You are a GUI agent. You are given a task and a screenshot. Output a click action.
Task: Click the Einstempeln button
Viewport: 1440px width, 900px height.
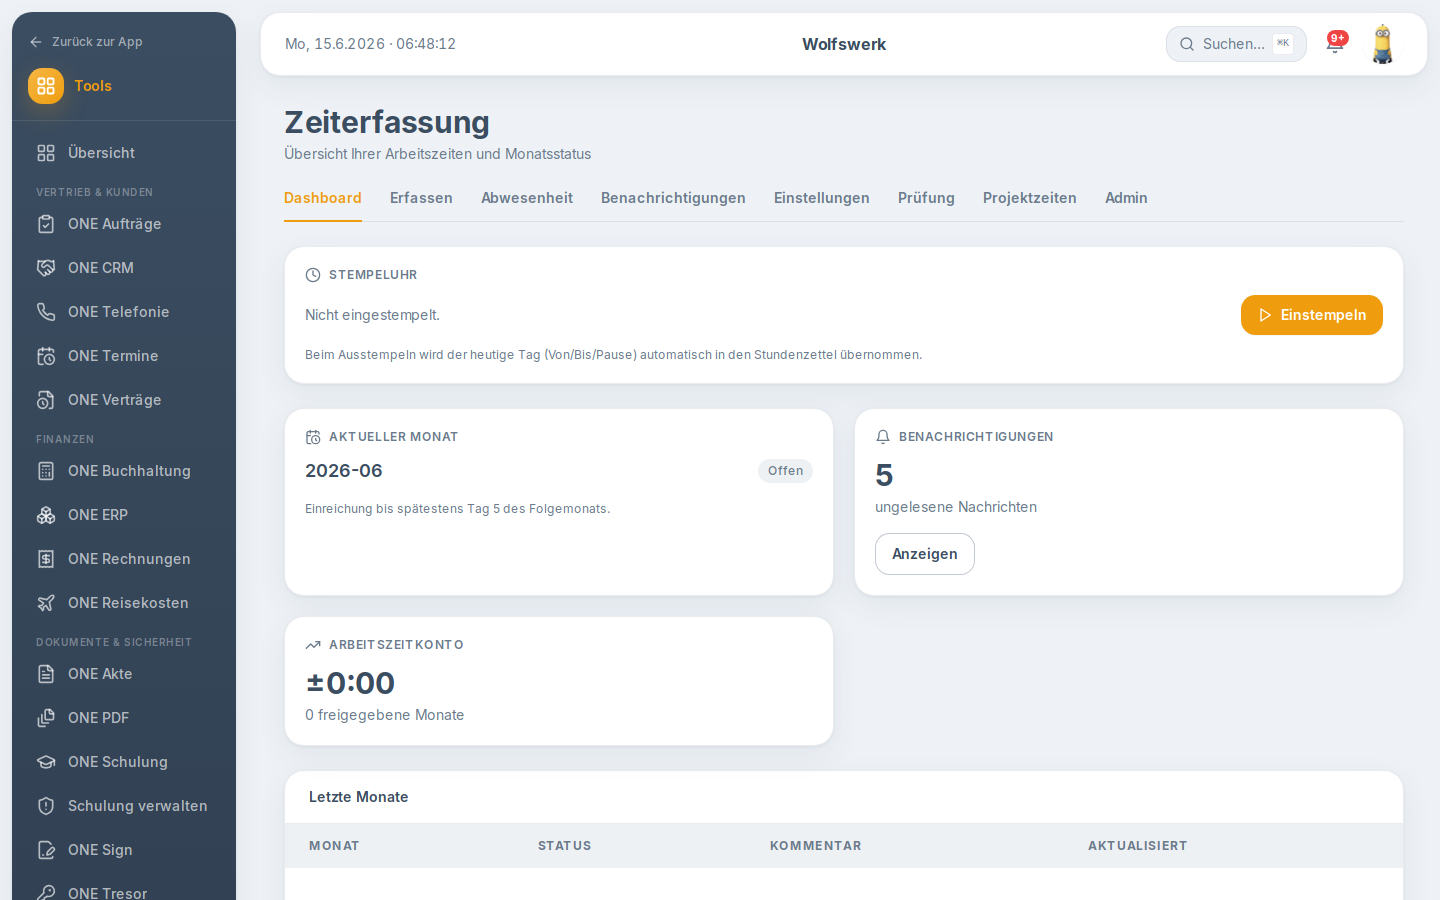tap(1312, 315)
